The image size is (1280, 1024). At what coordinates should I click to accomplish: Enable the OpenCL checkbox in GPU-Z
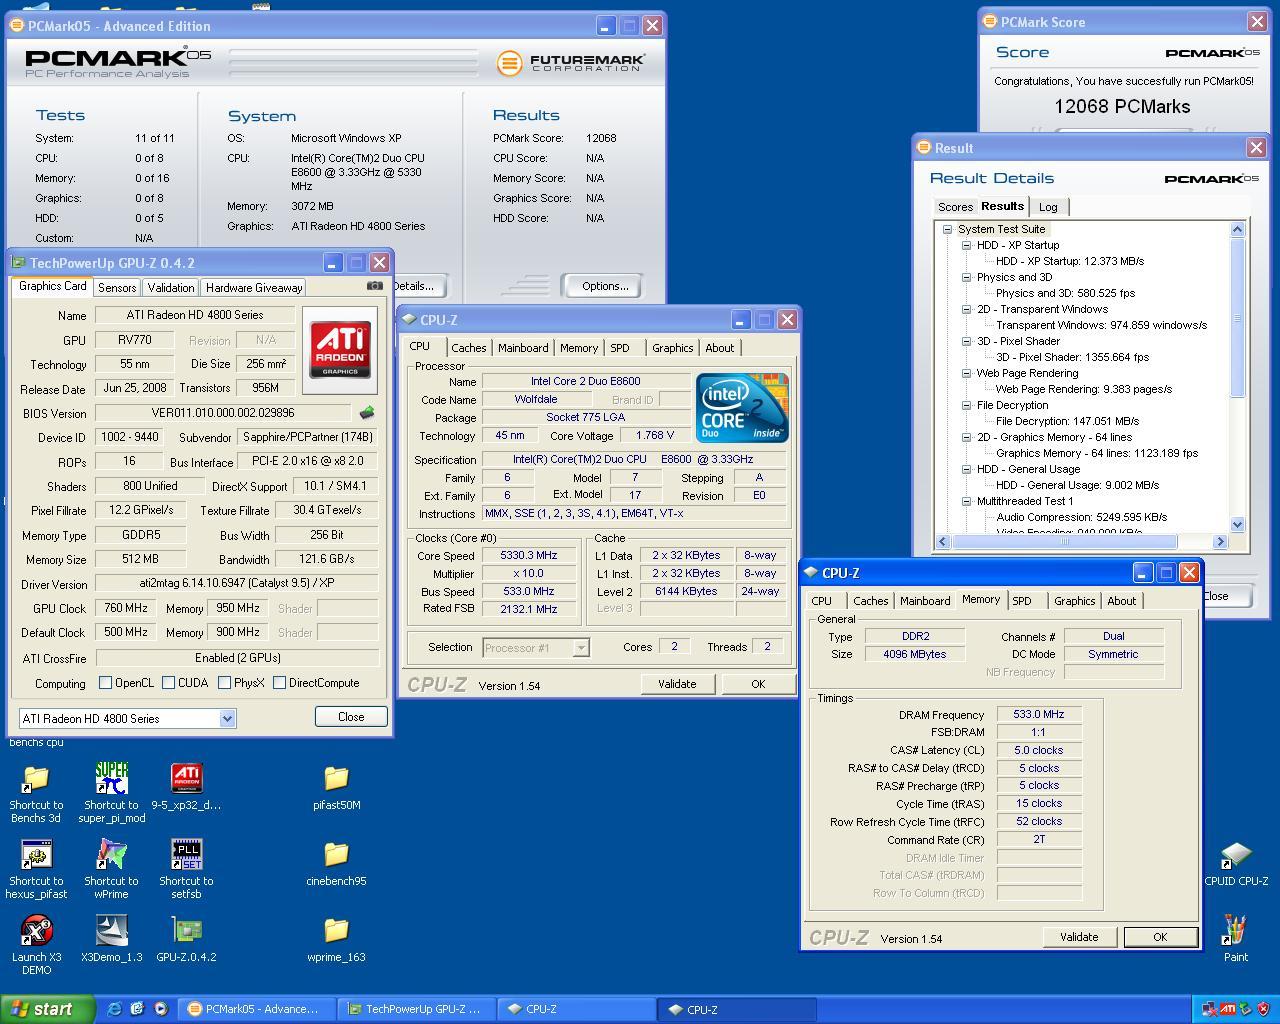point(105,683)
